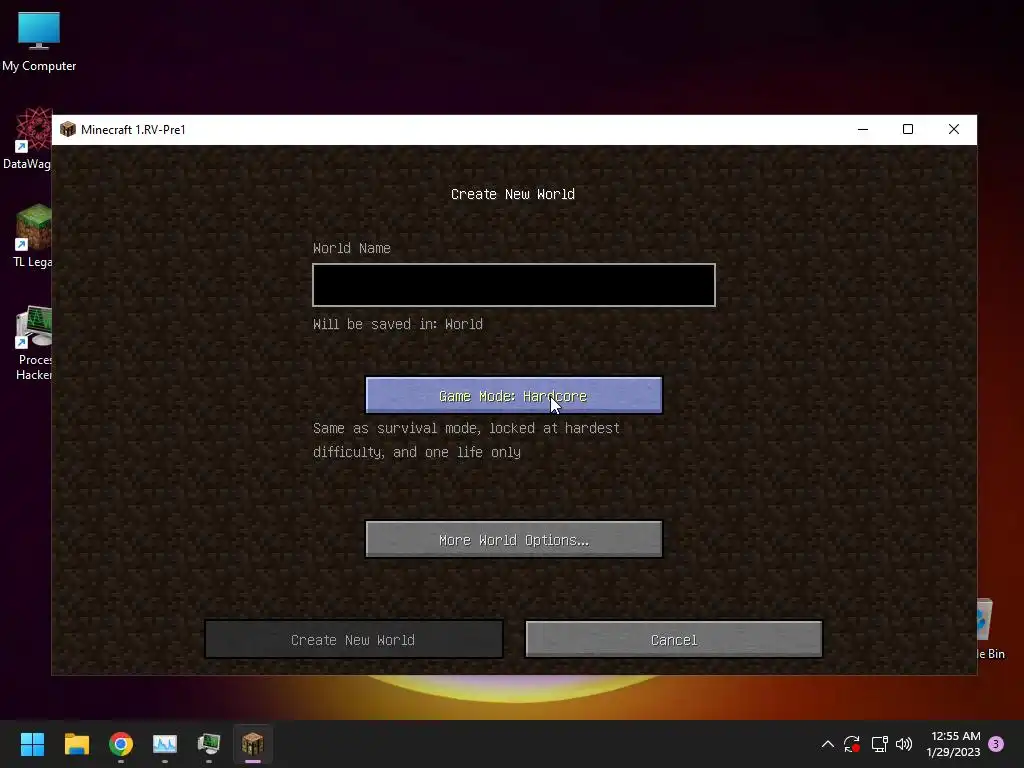
Task: Open the volume tray icon
Action: (904, 744)
